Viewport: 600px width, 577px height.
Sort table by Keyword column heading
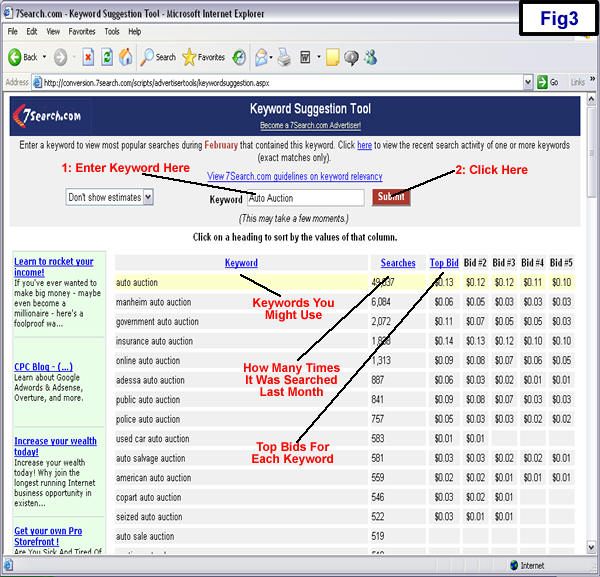tap(241, 263)
